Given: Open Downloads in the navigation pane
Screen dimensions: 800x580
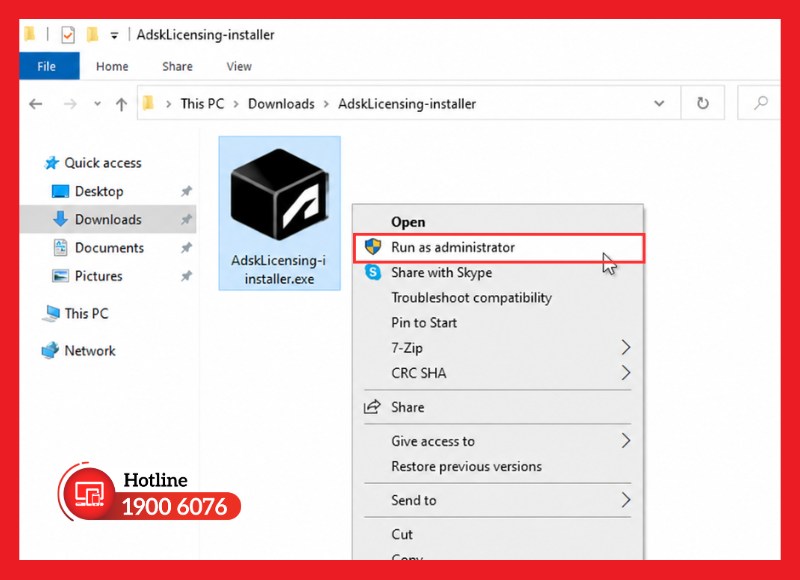Looking at the screenshot, I should [108, 219].
